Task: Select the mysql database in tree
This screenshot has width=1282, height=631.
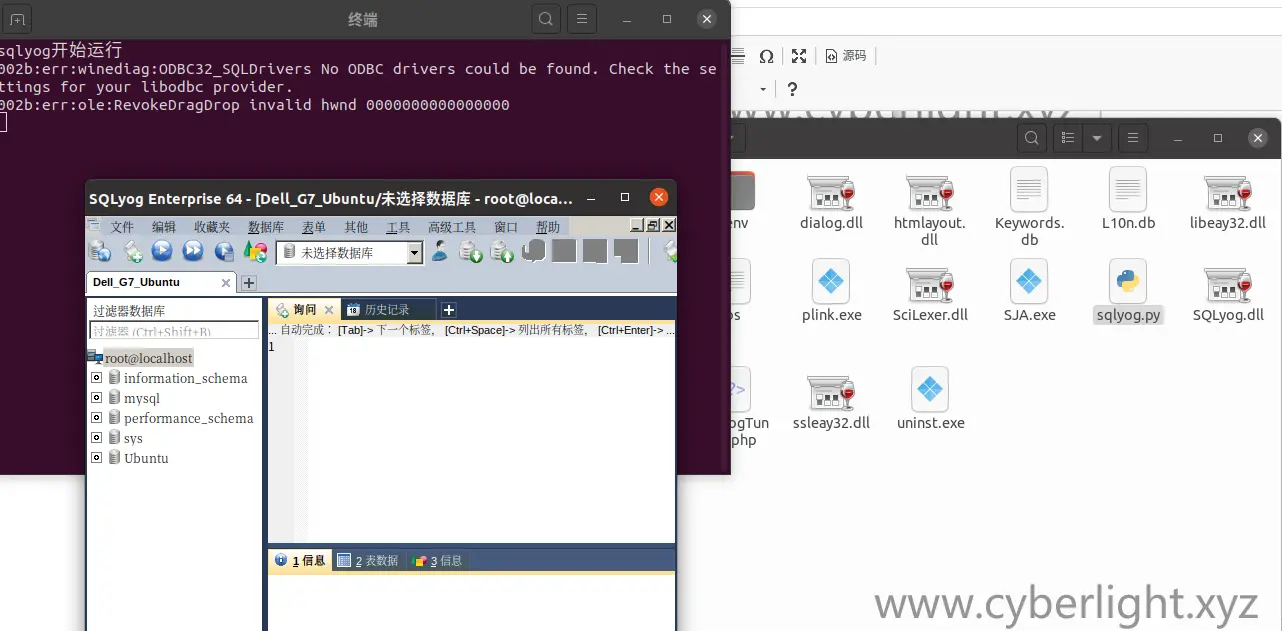Action: (141, 398)
